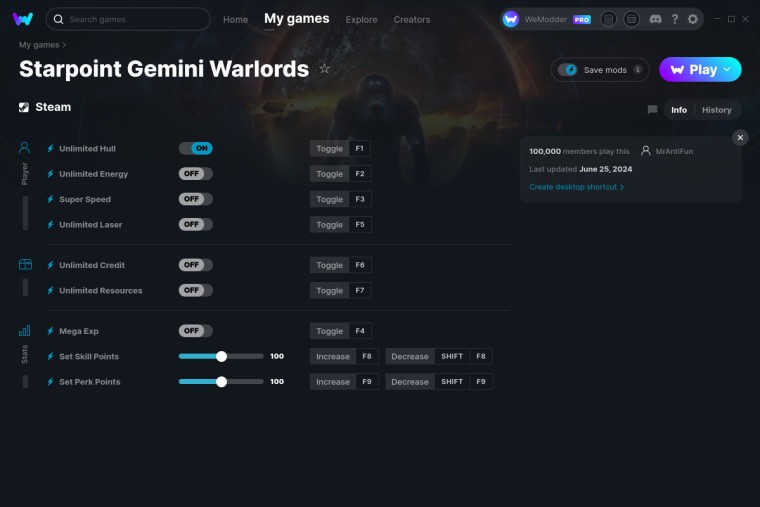Click lightning icon beside Super Speed
Image resolution: width=760 pixels, height=507 pixels.
coord(50,199)
